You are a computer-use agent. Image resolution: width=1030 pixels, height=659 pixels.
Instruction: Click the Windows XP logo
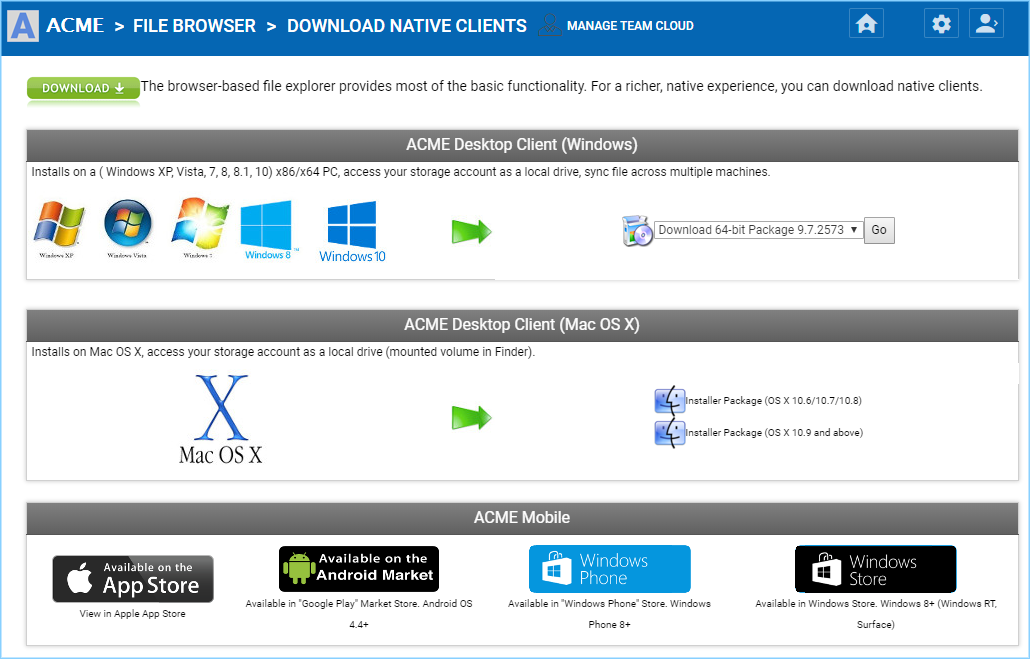pyautogui.click(x=58, y=229)
